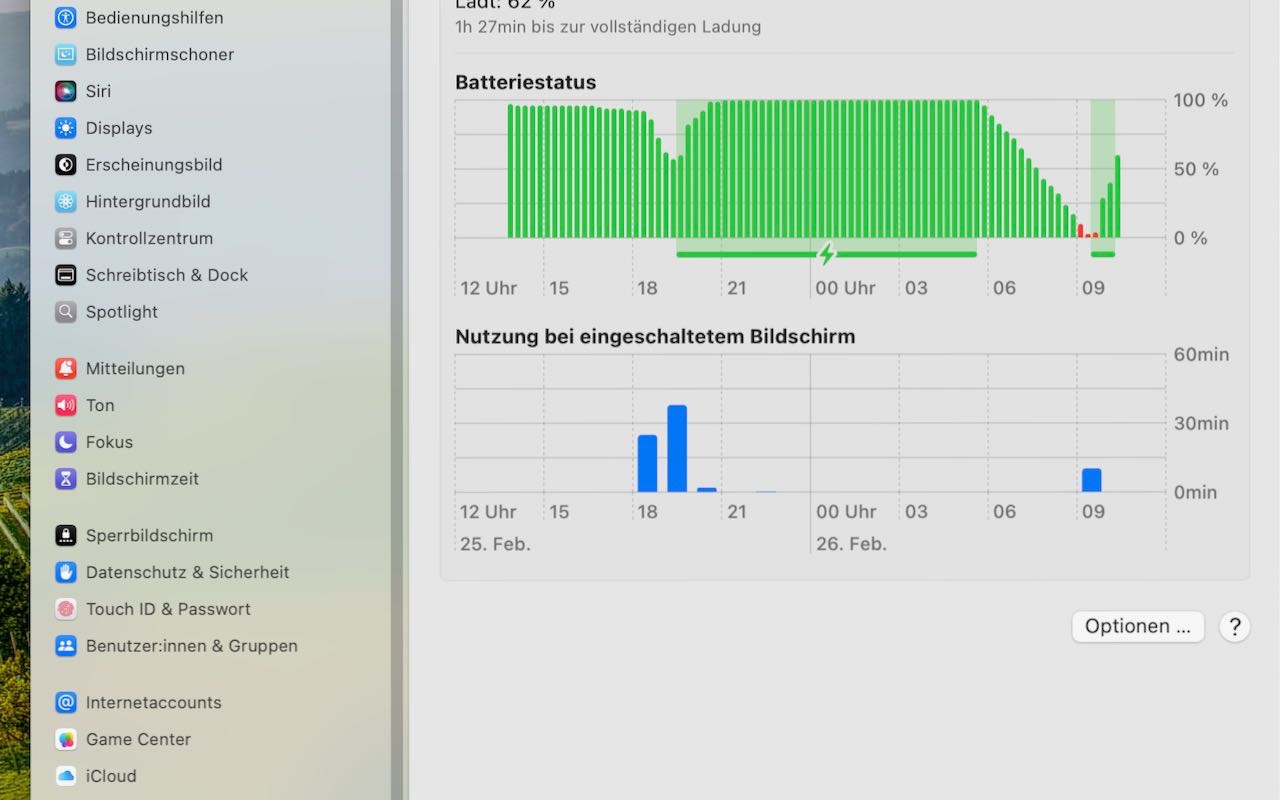This screenshot has height=800, width=1280.
Task: Click the iCloud cloud icon
Action: (66, 776)
